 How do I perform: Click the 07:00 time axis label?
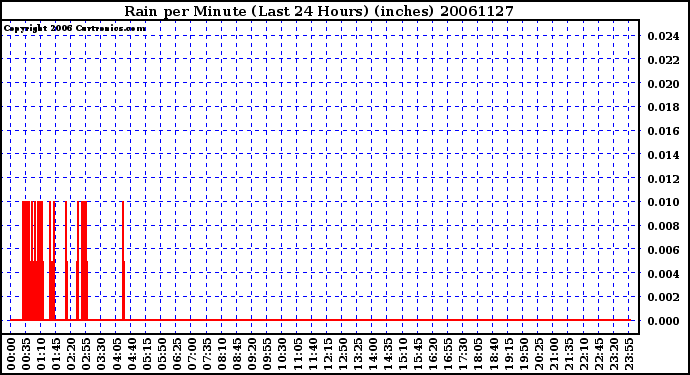pos(191,354)
